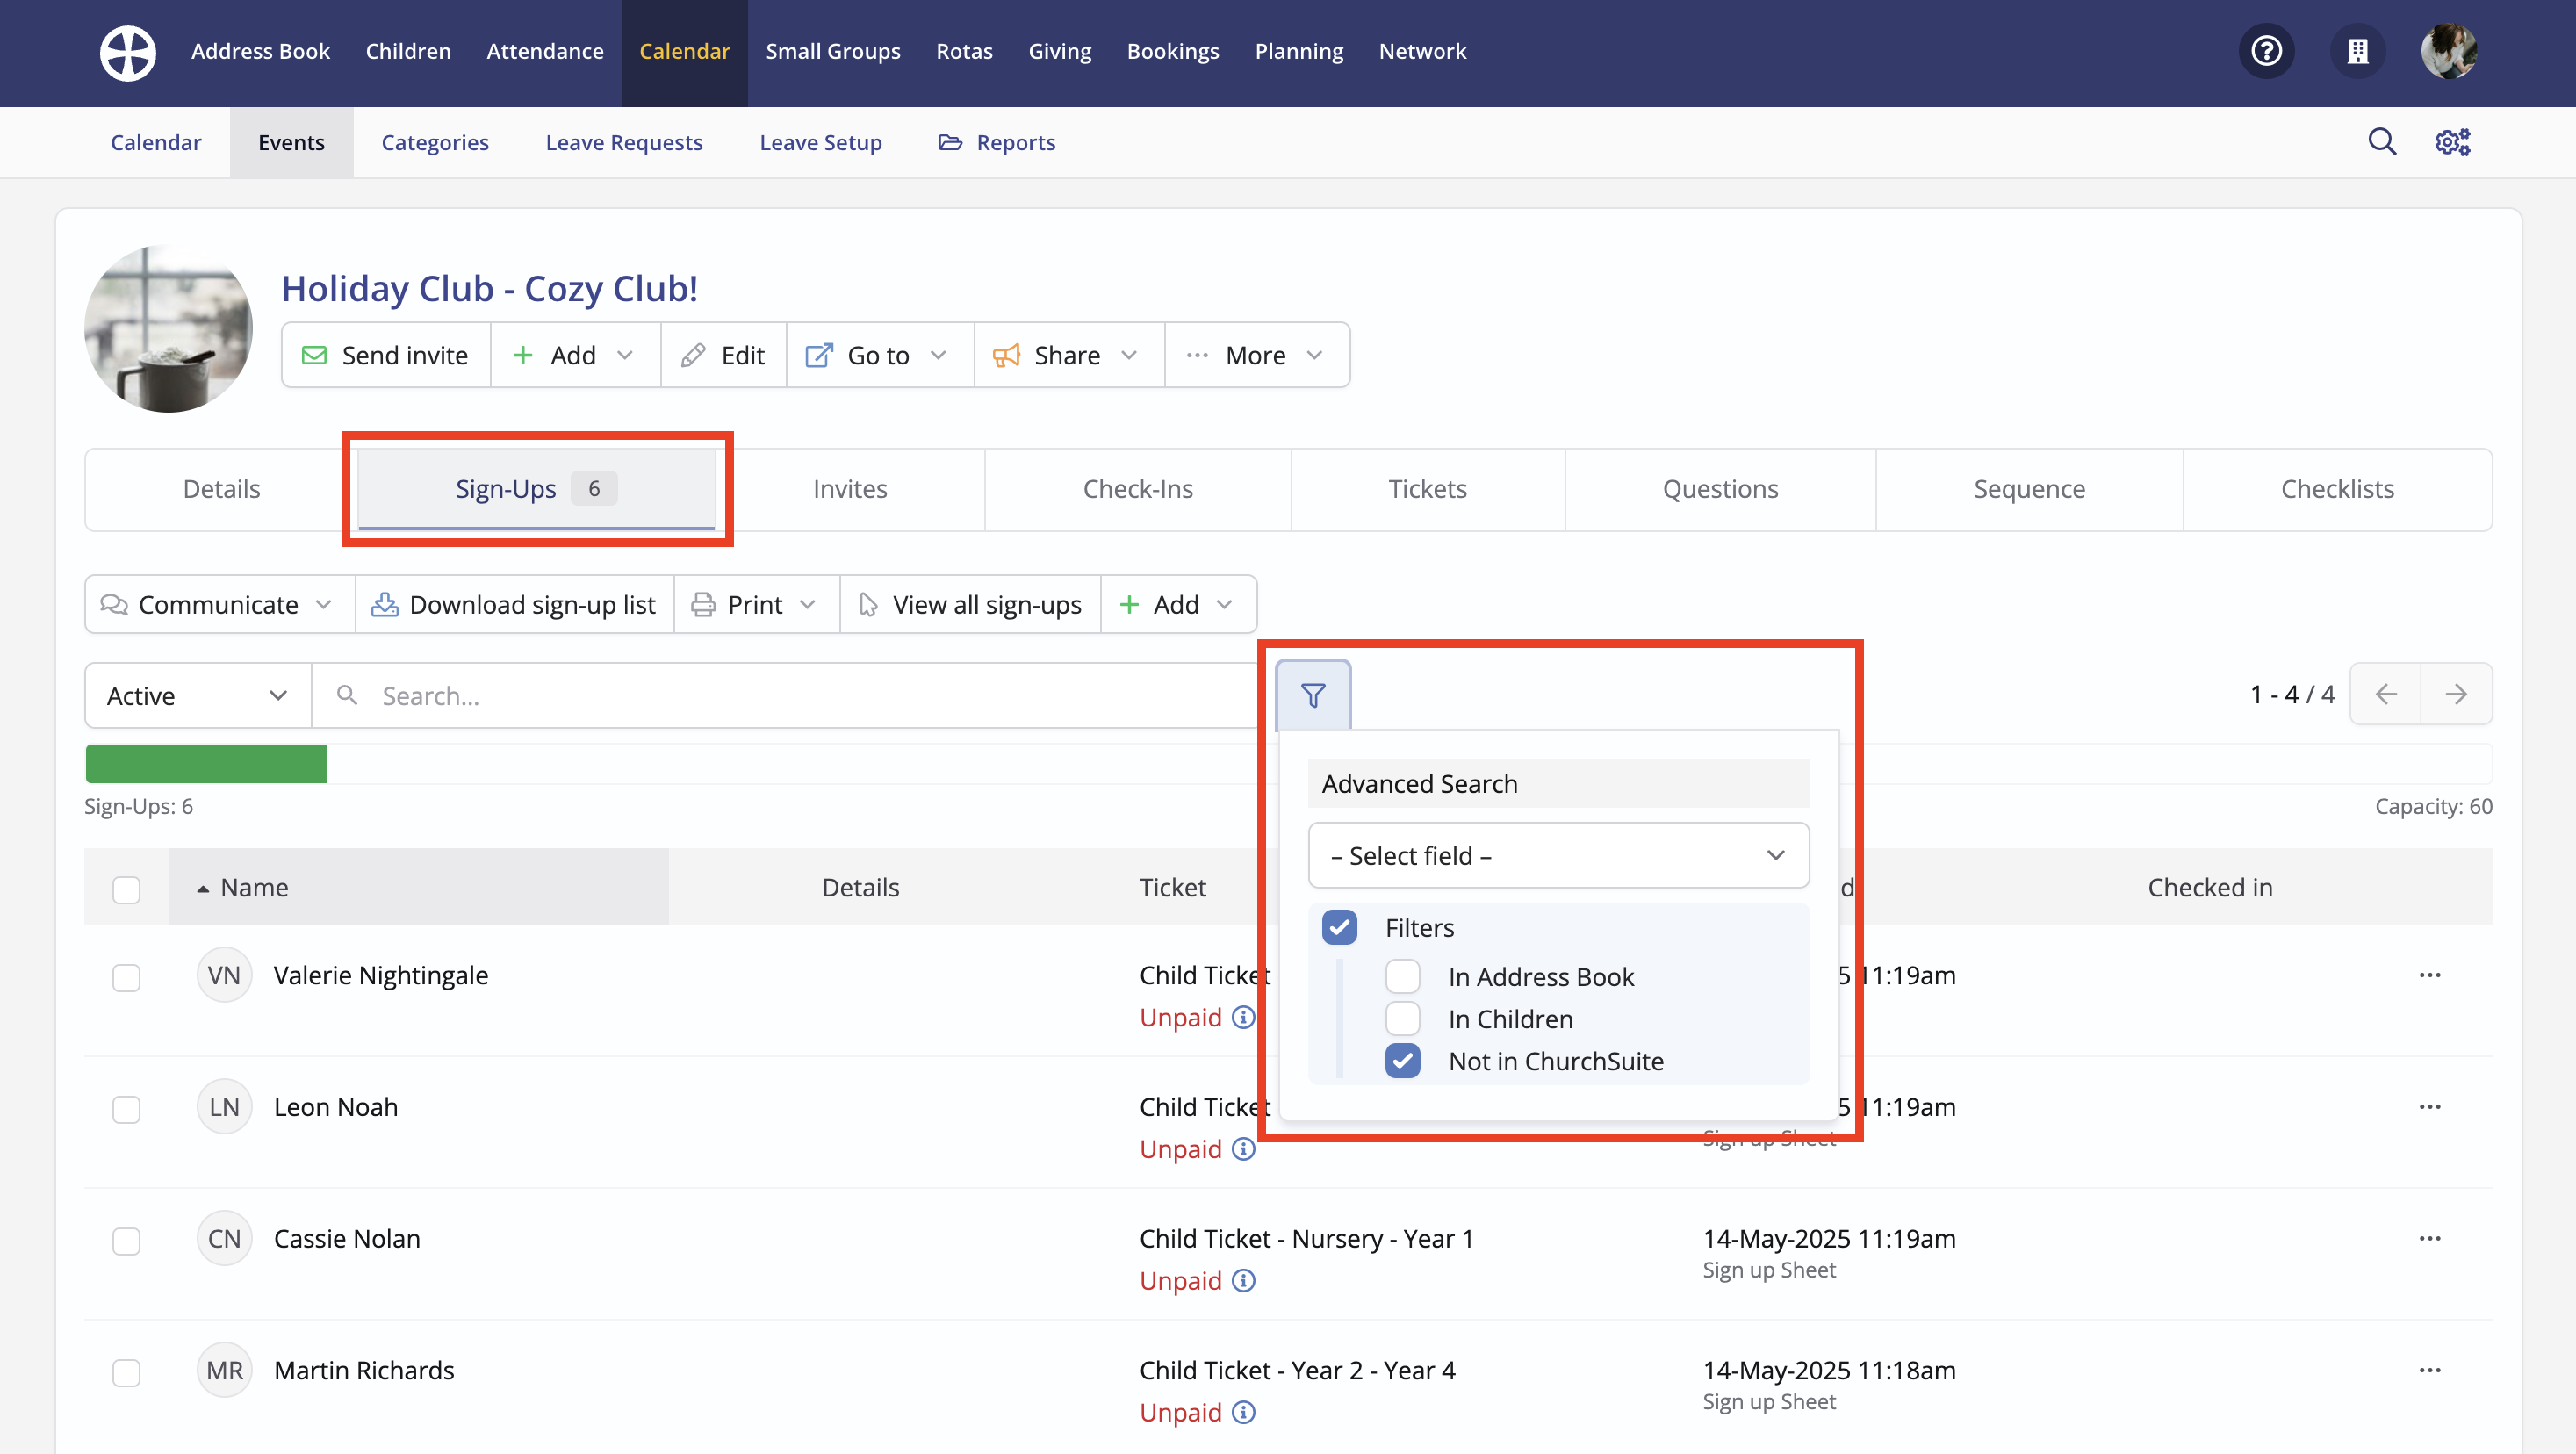This screenshot has height=1454, width=2576.
Task: Click the magnifying glass search icon
Action: (2382, 142)
